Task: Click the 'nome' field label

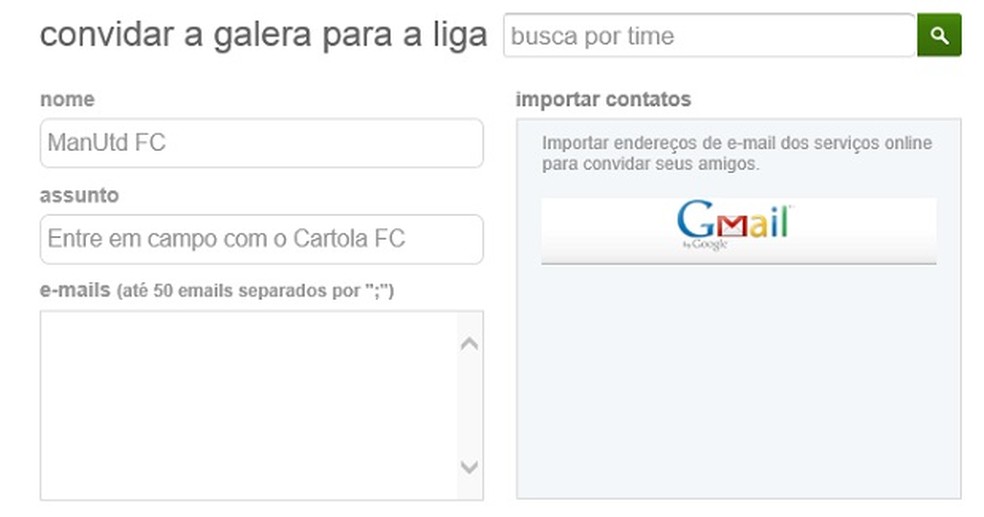Action: [67, 99]
